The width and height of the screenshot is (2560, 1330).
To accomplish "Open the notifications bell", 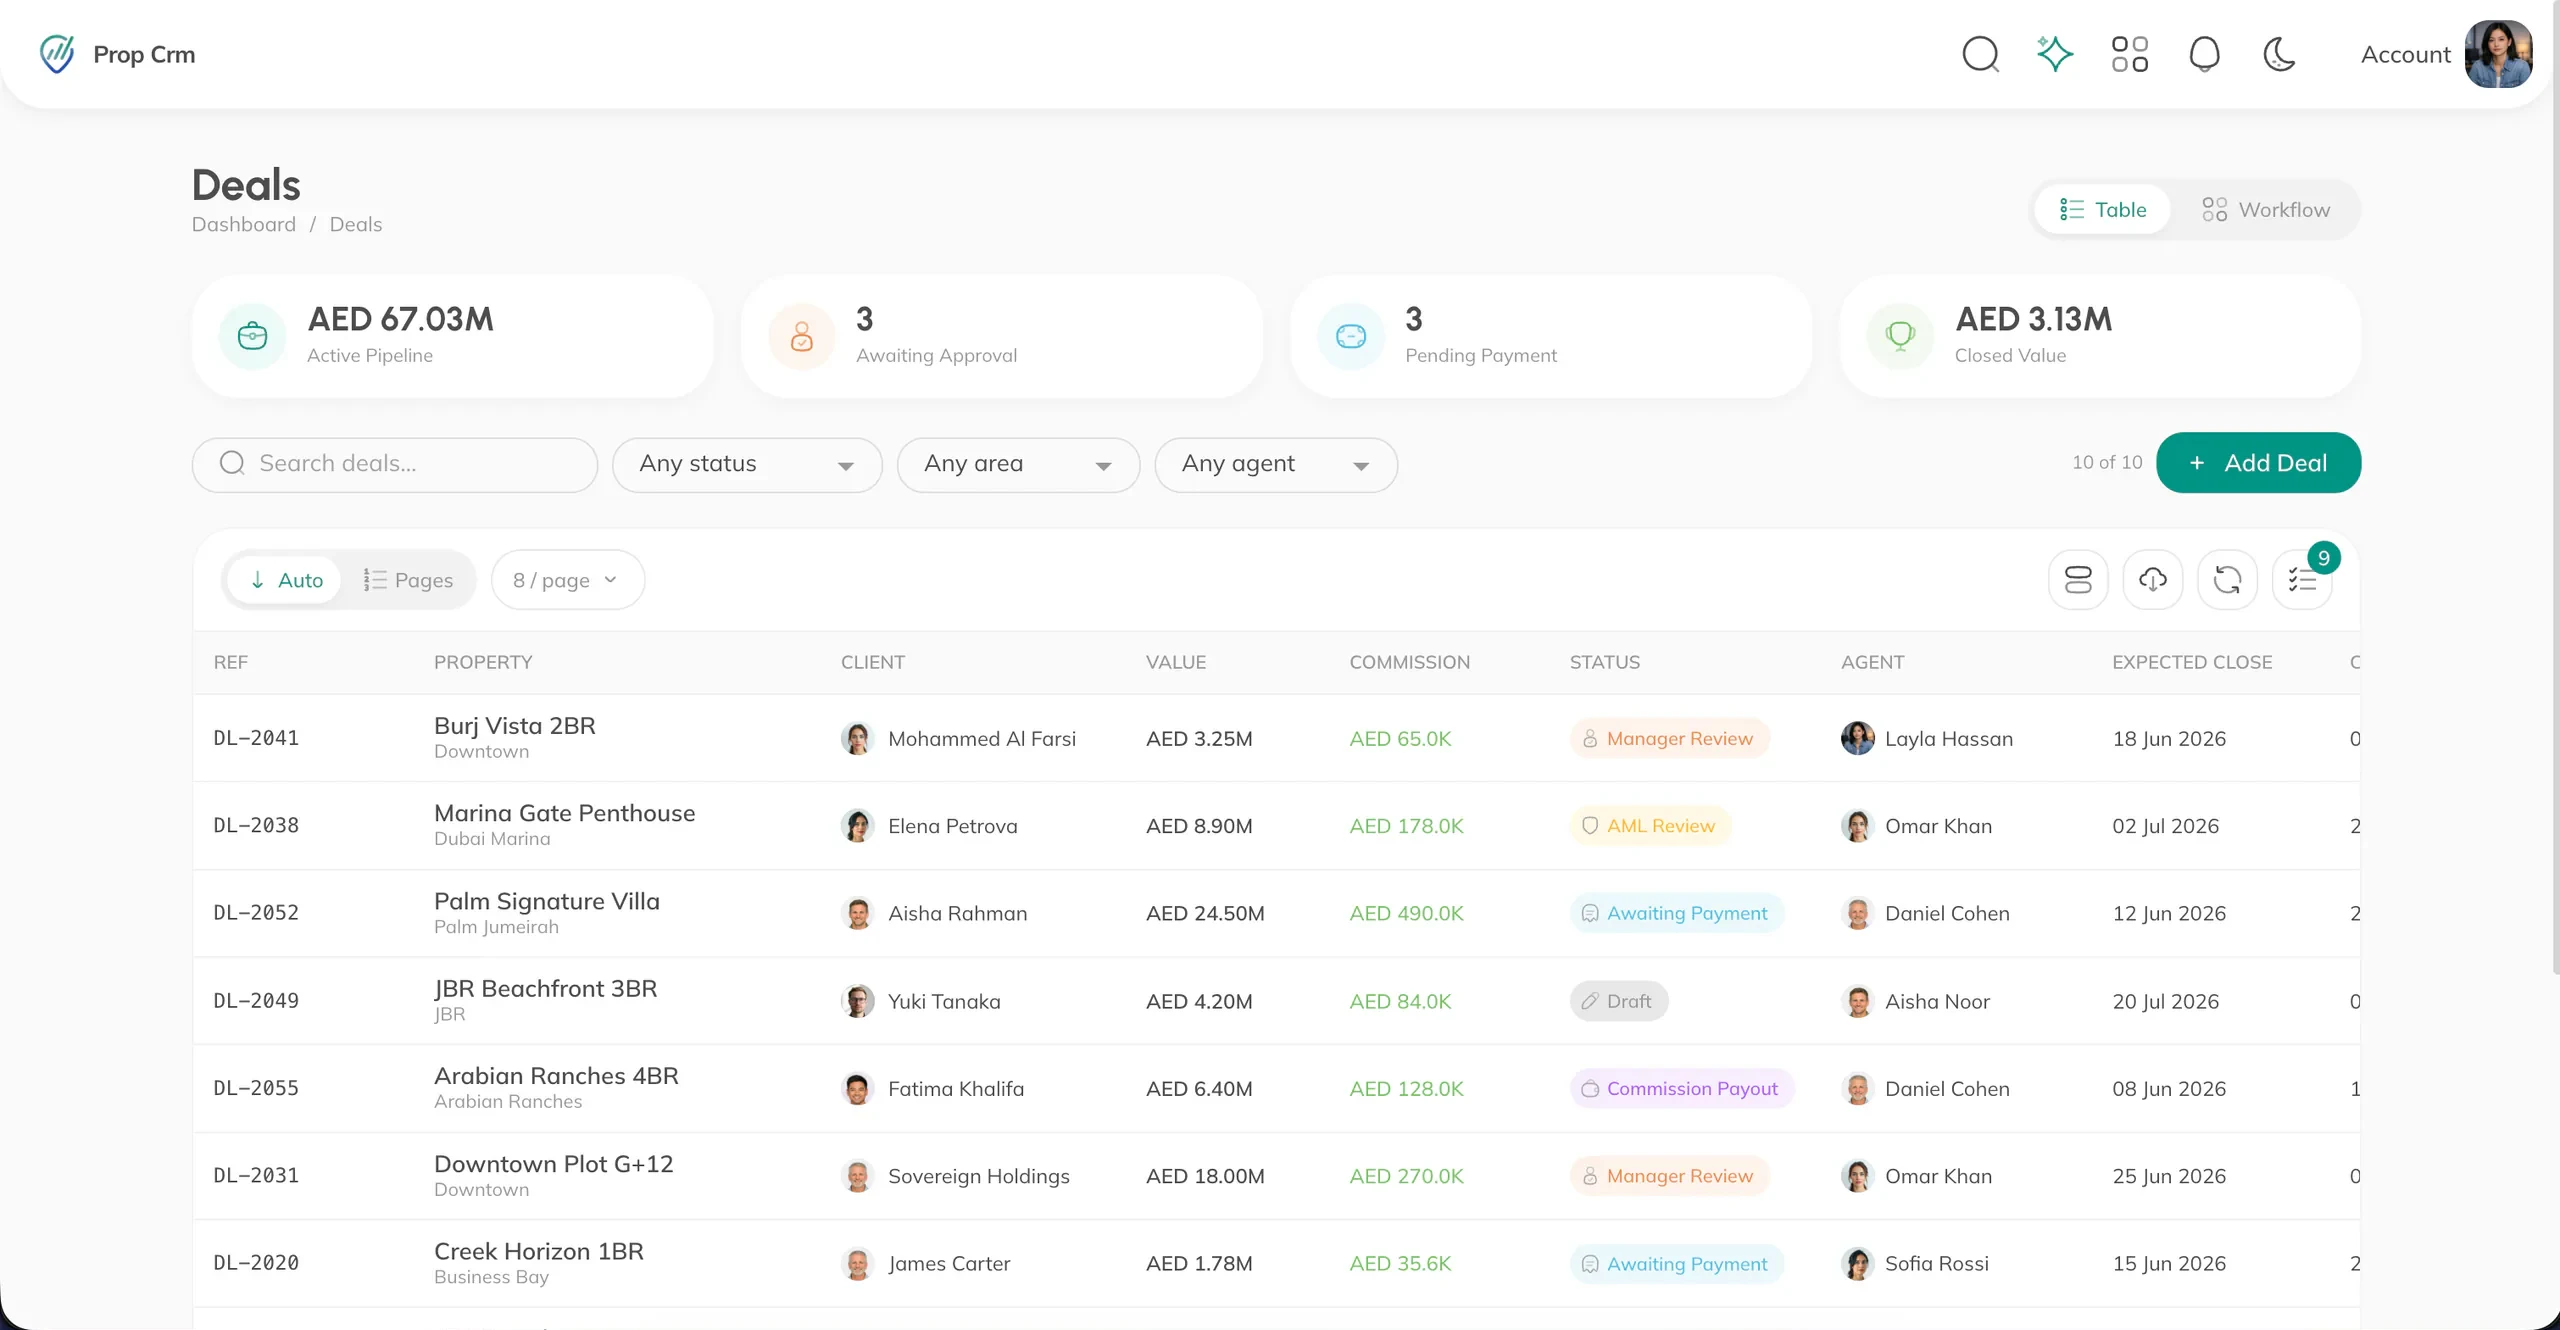I will tap(2205, 54).
